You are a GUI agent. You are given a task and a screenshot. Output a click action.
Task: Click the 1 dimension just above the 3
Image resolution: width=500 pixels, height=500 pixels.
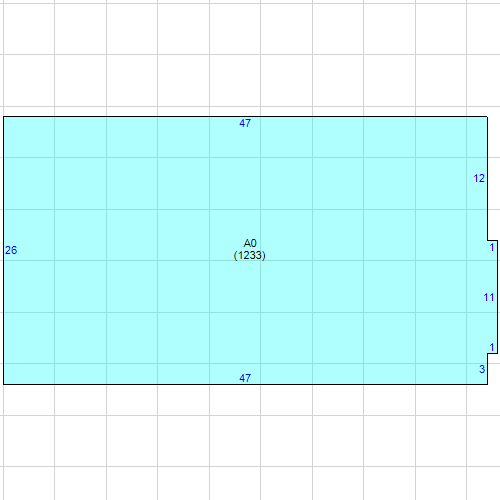tap(492, 347)
